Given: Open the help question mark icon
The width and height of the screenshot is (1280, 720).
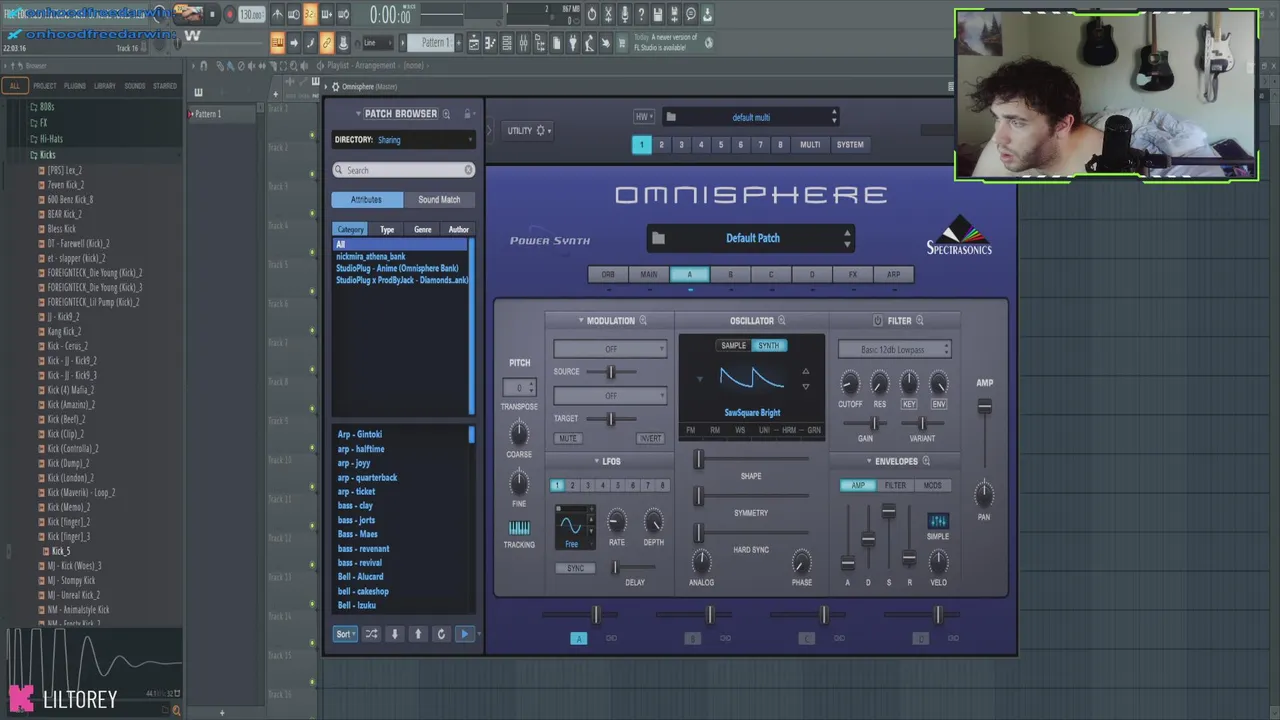Looking at the screenshot, I should pyautogui.click(x=641, y=14).
